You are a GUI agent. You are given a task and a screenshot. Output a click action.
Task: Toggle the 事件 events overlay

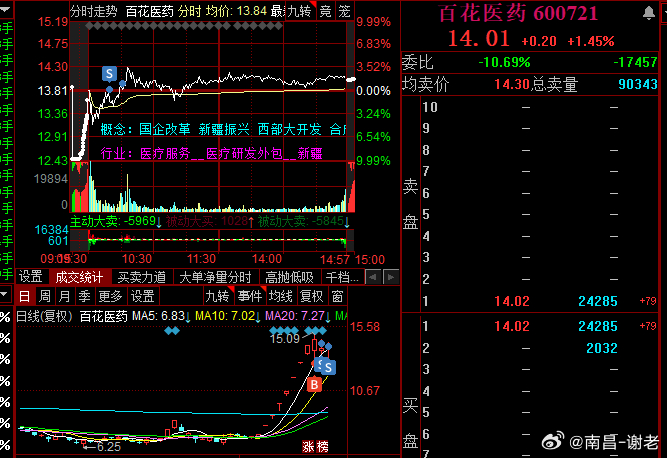click(x=250, y=296)
